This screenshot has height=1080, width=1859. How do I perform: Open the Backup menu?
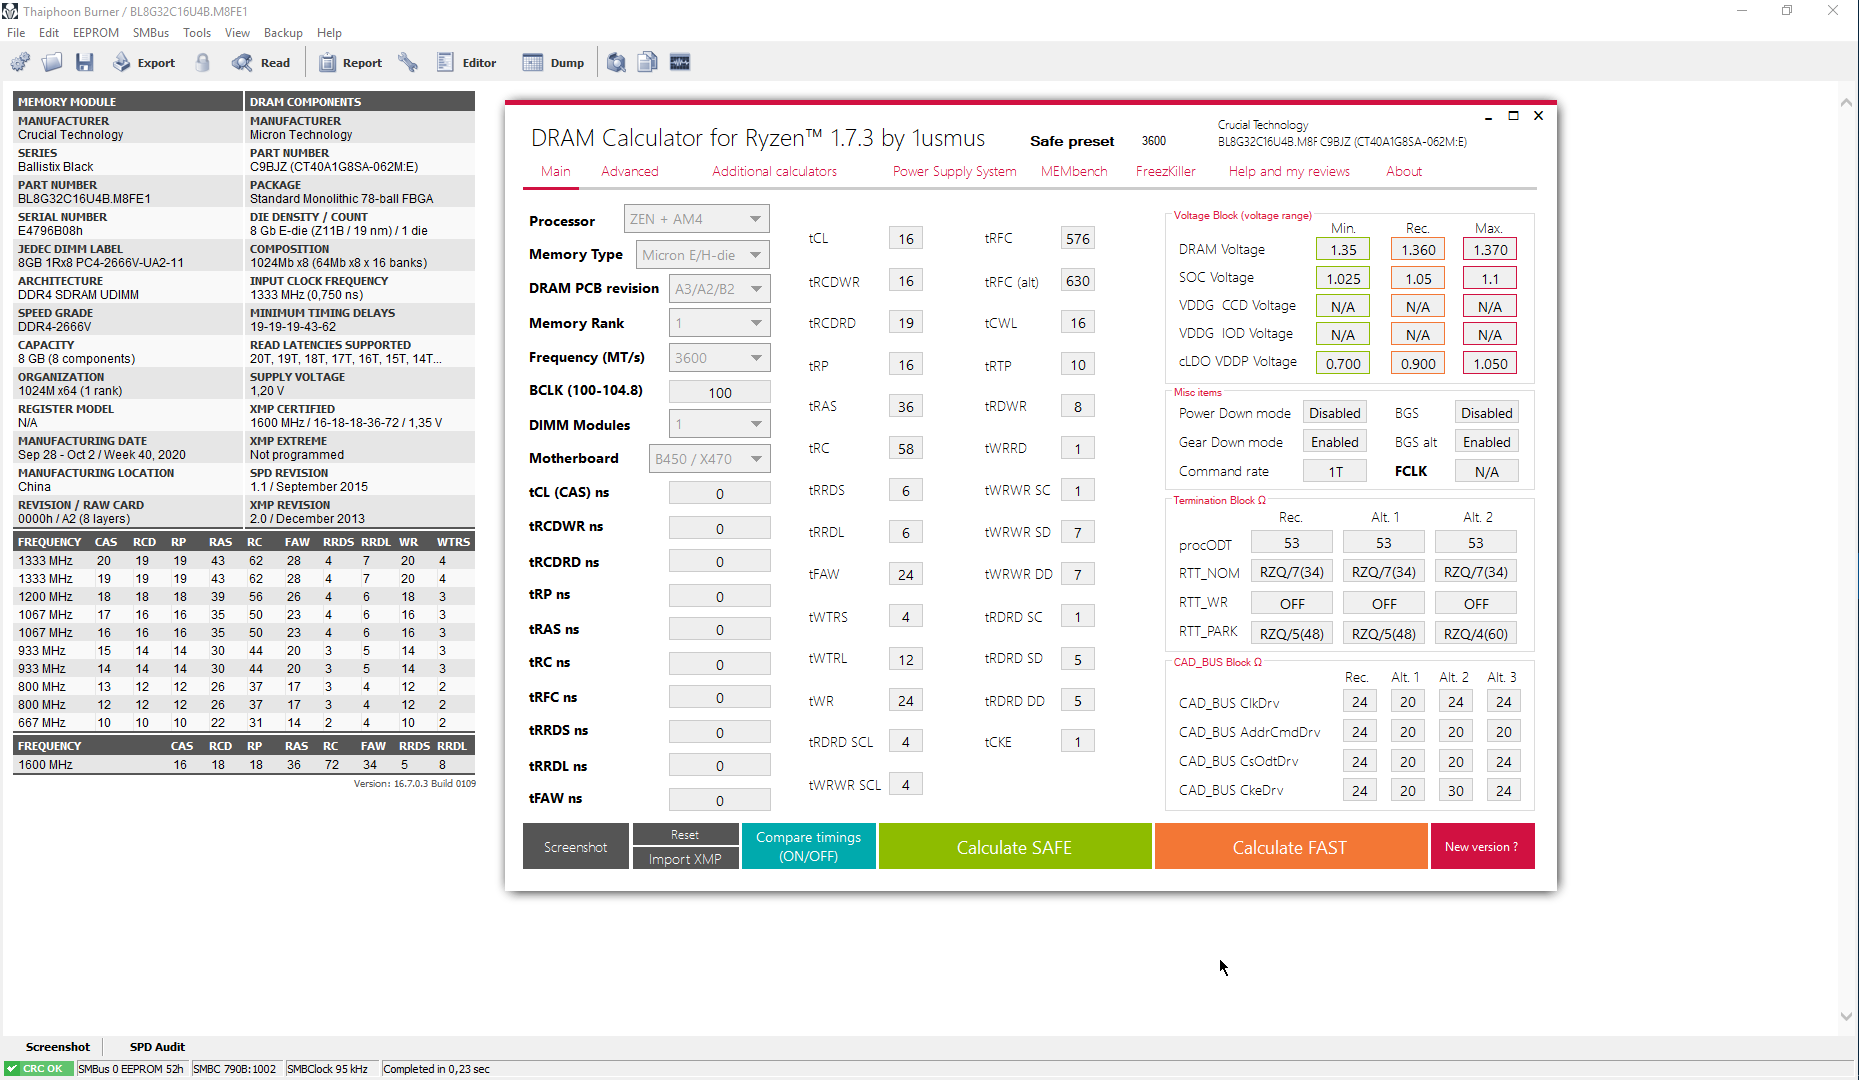[283, 33]
